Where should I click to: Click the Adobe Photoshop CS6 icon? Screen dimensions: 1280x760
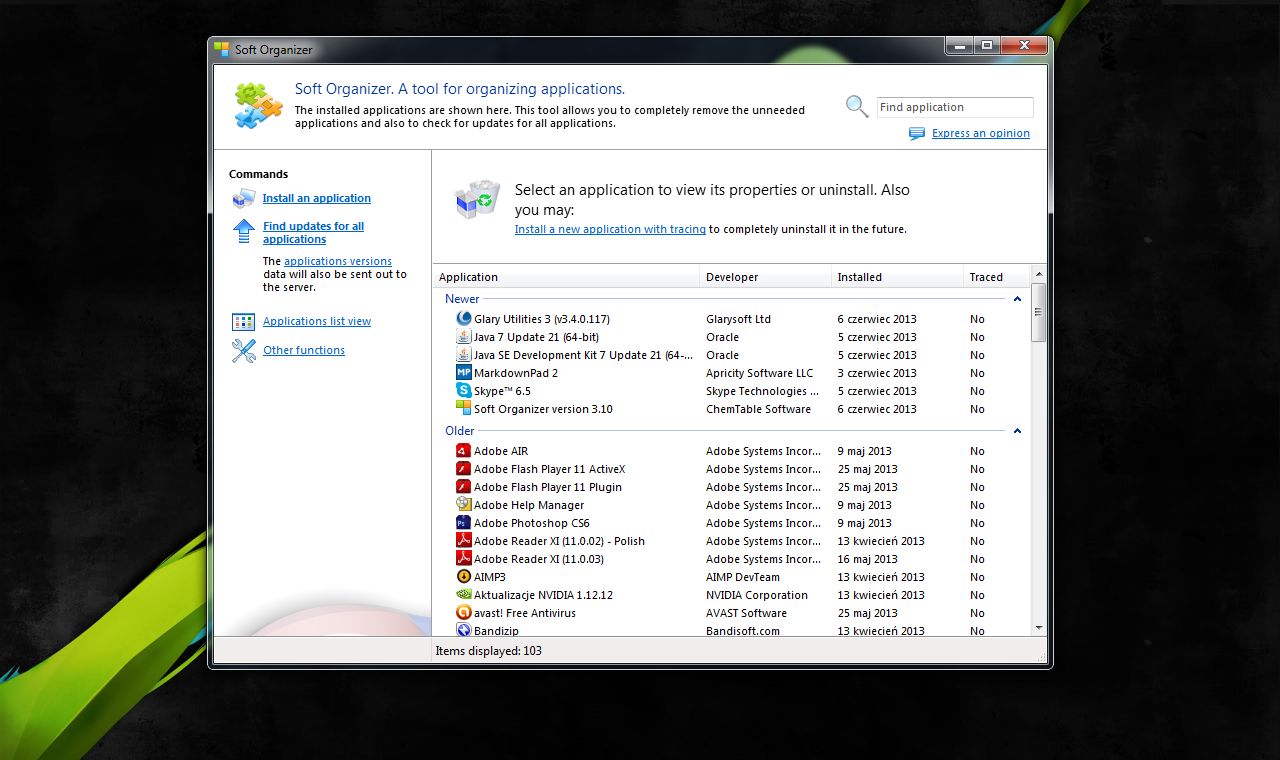[x=464, y=523]
